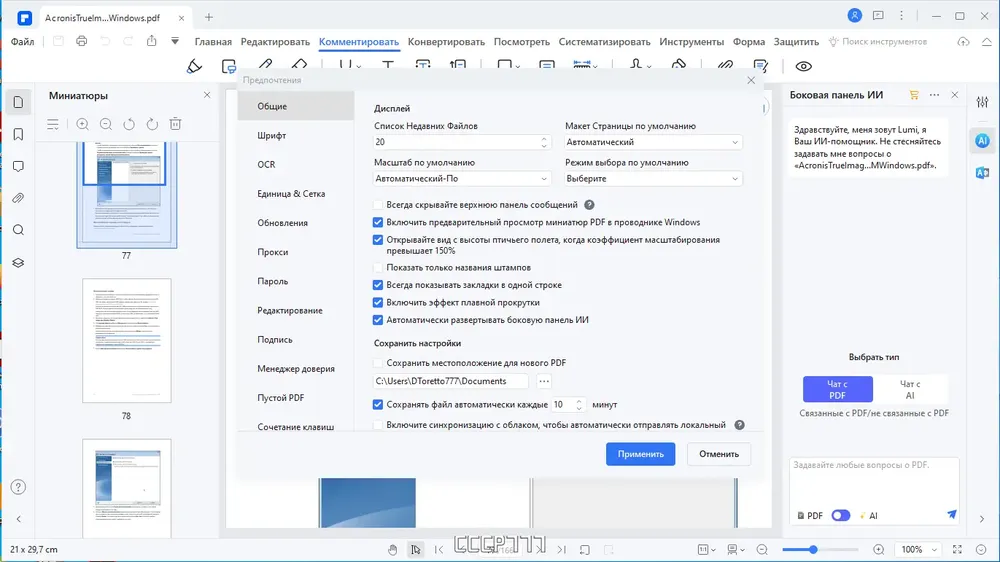Click the Отменить button
Screen dimensions: 1000x562
[719, 454]
